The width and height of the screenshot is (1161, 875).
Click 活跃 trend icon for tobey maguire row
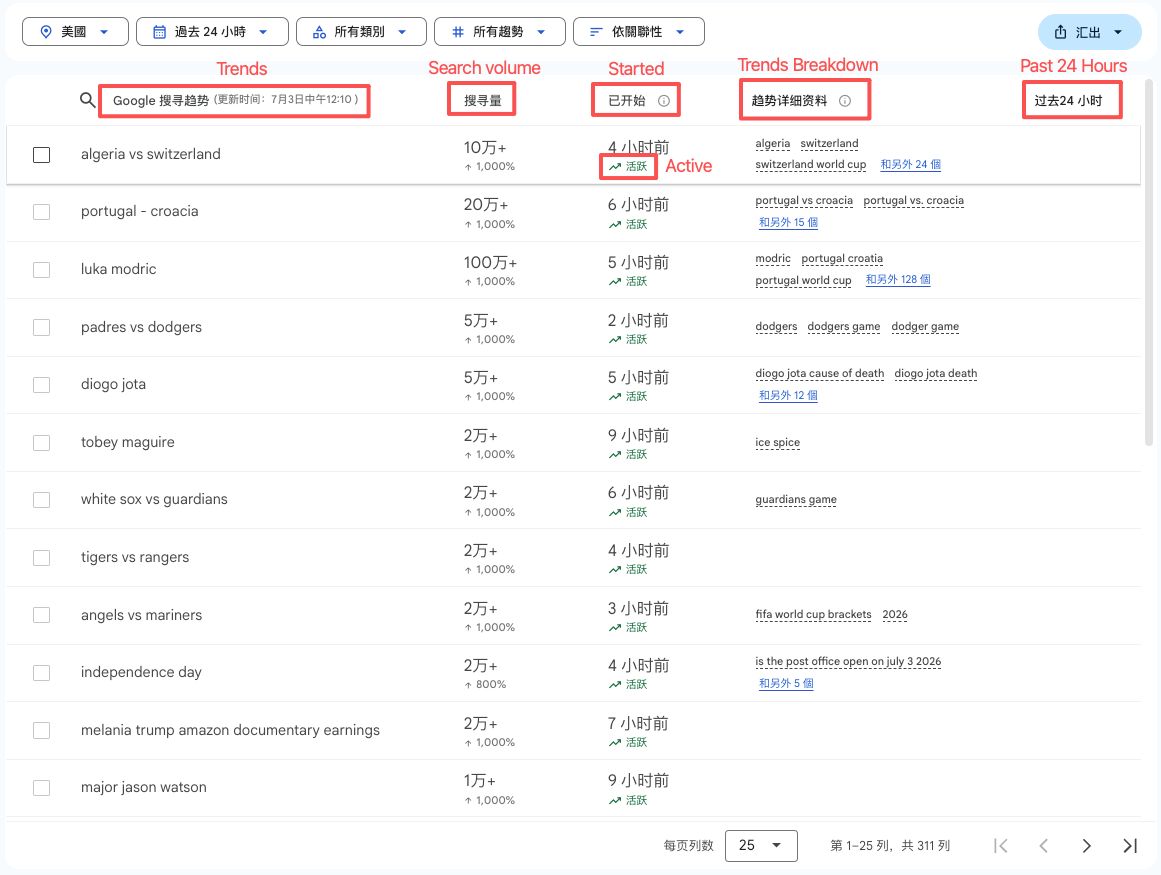coord(615,455)
